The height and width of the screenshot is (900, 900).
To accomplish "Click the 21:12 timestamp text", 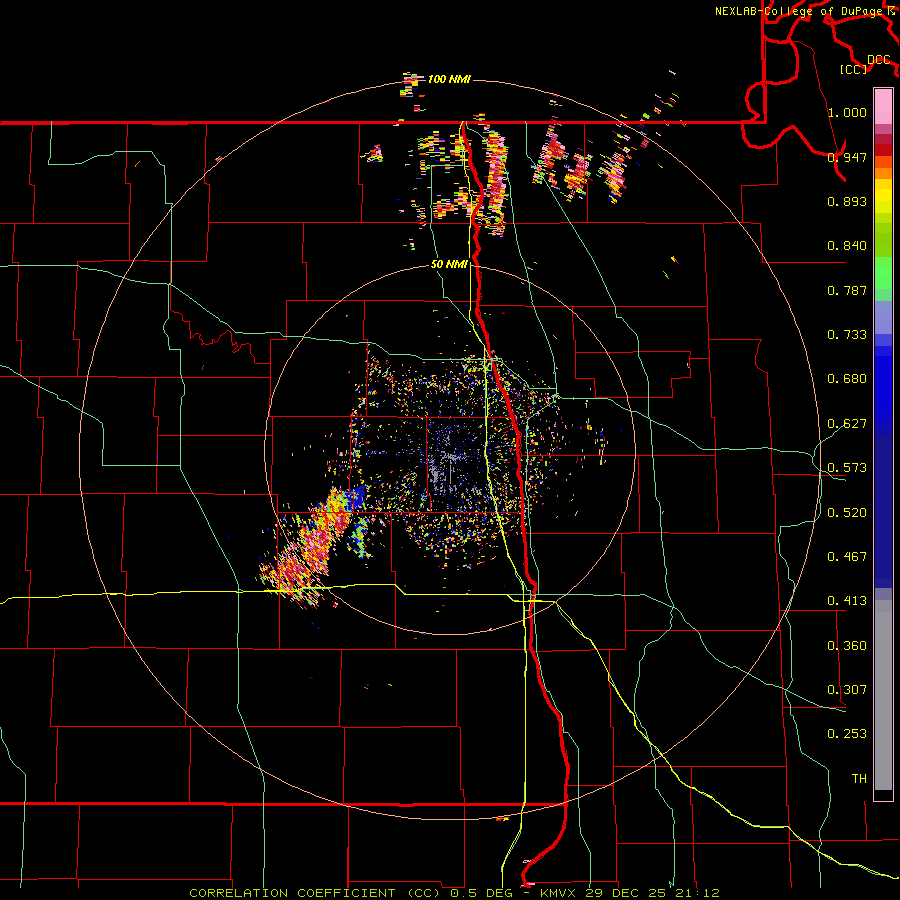I will (x=697, y=893).
